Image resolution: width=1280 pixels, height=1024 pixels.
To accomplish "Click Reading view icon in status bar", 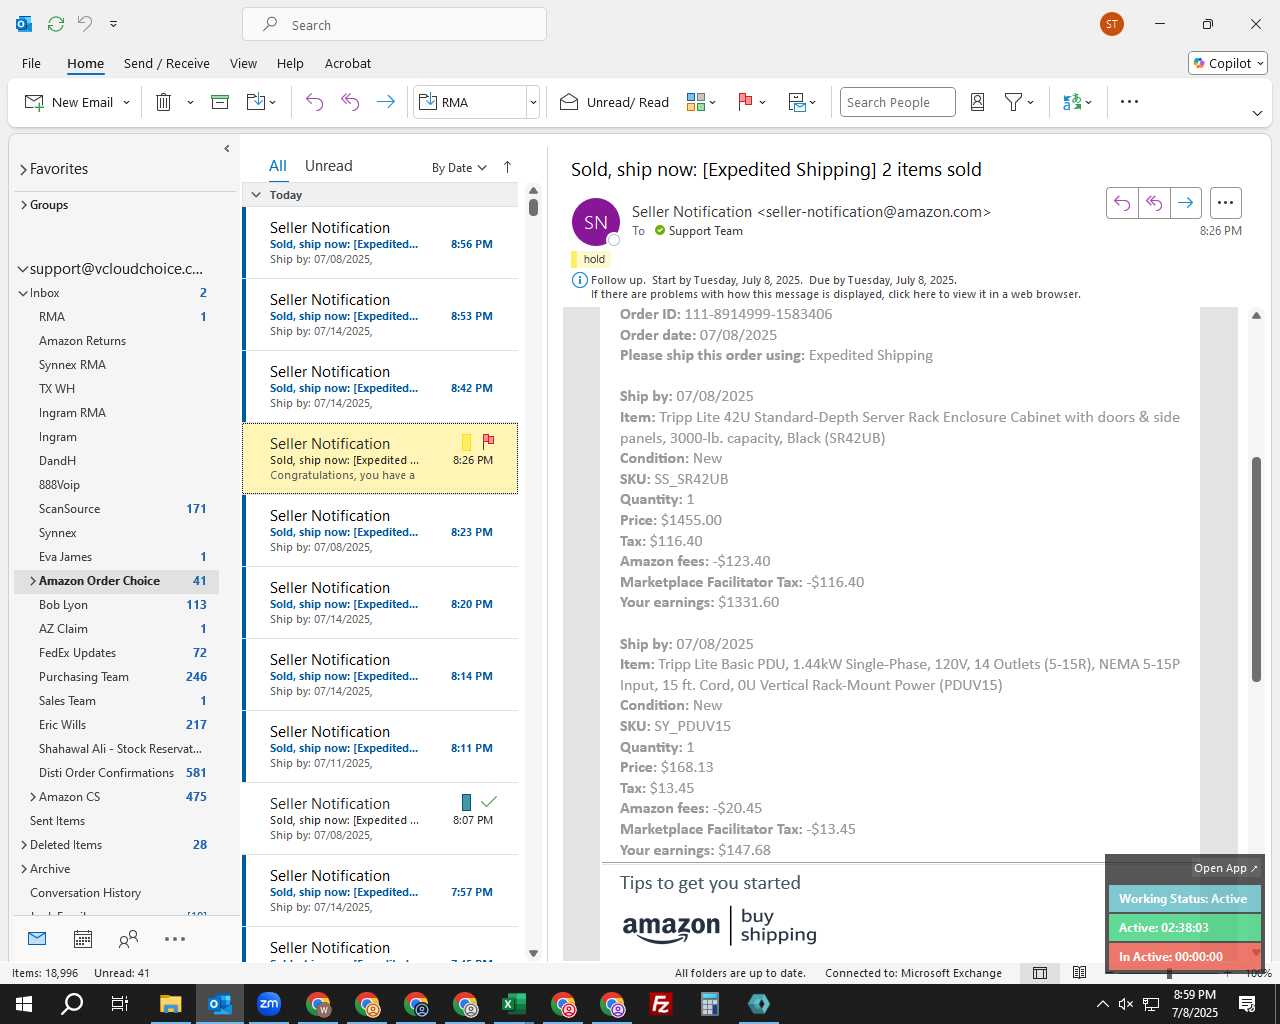I will pyautogui.click(x=1079, y=973).
